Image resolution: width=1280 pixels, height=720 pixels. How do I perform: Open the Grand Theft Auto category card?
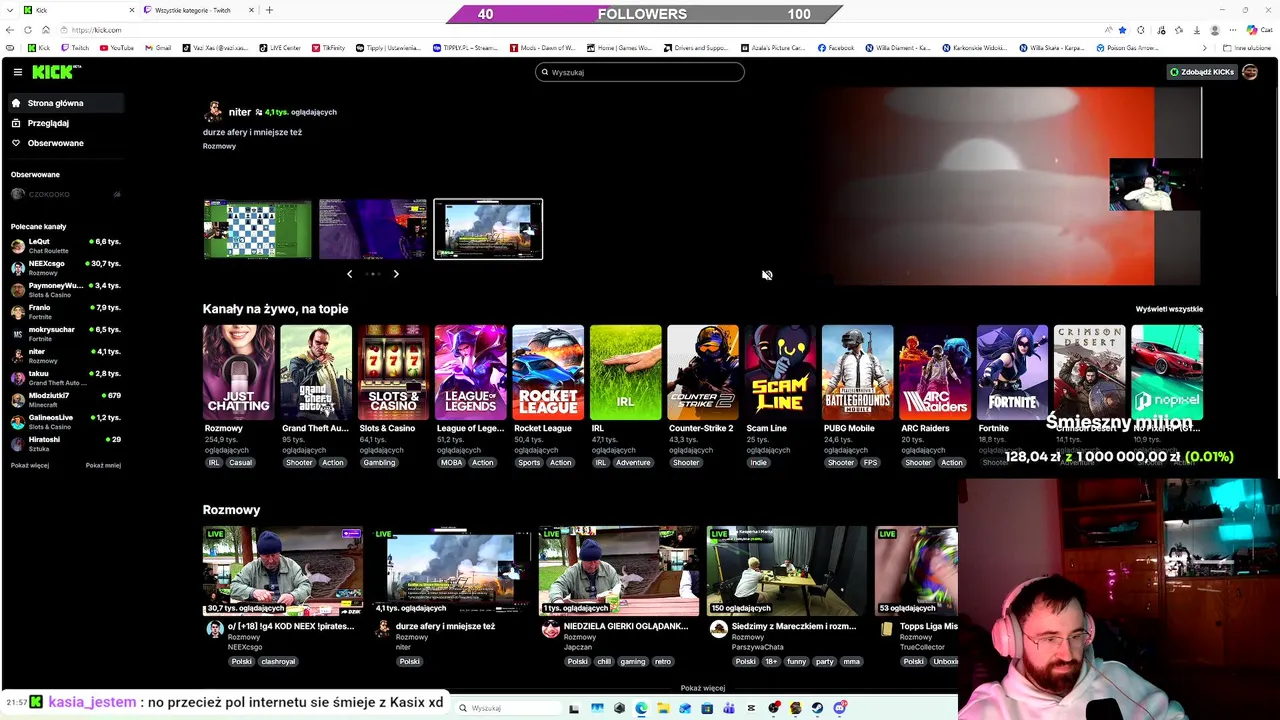pyautogui.click(x=316, y=372)
